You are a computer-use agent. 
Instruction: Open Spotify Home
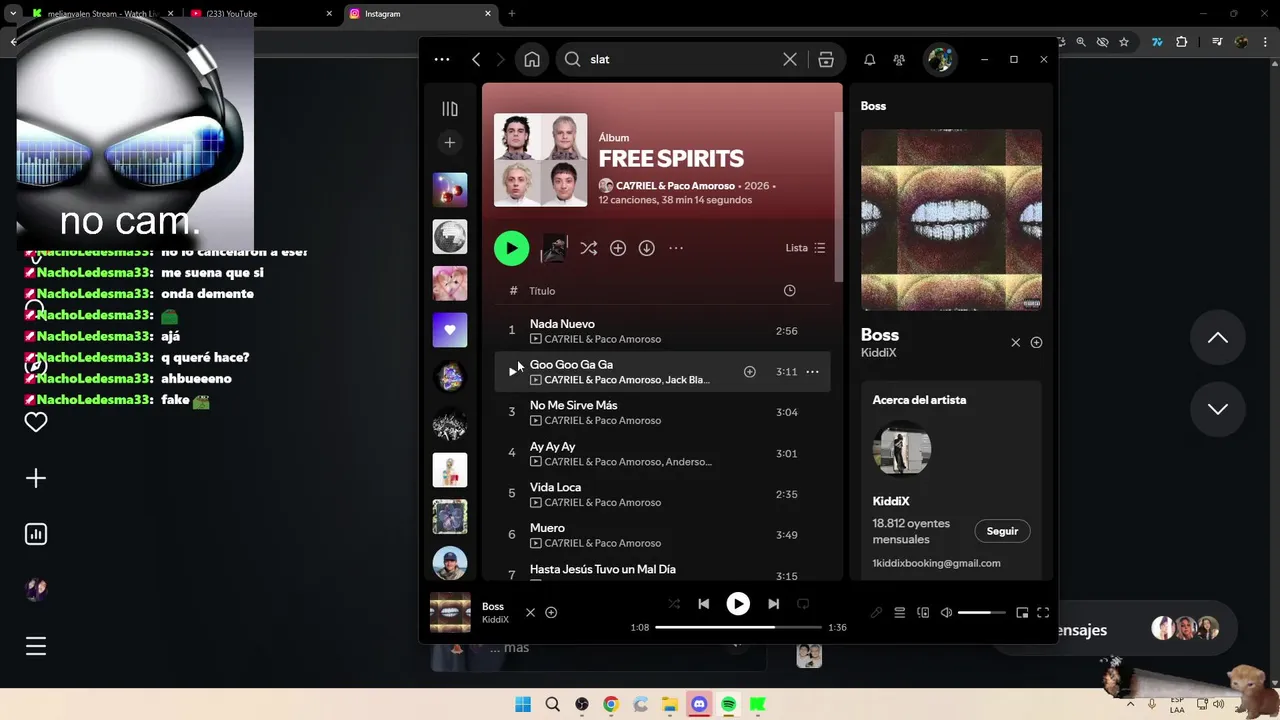pyautogui.click(x=532, y=59)
